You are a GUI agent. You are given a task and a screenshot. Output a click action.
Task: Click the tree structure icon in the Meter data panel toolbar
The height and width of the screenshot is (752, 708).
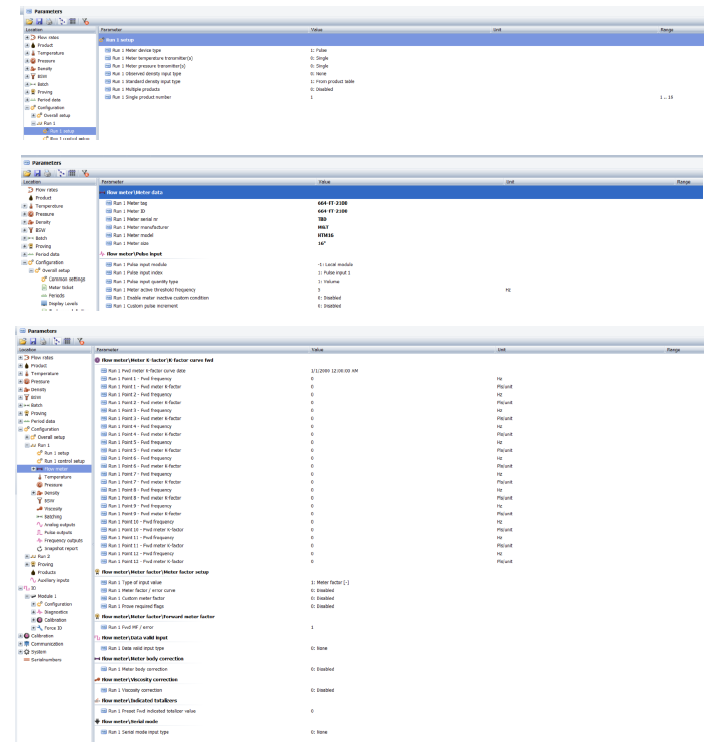point(61,173)
